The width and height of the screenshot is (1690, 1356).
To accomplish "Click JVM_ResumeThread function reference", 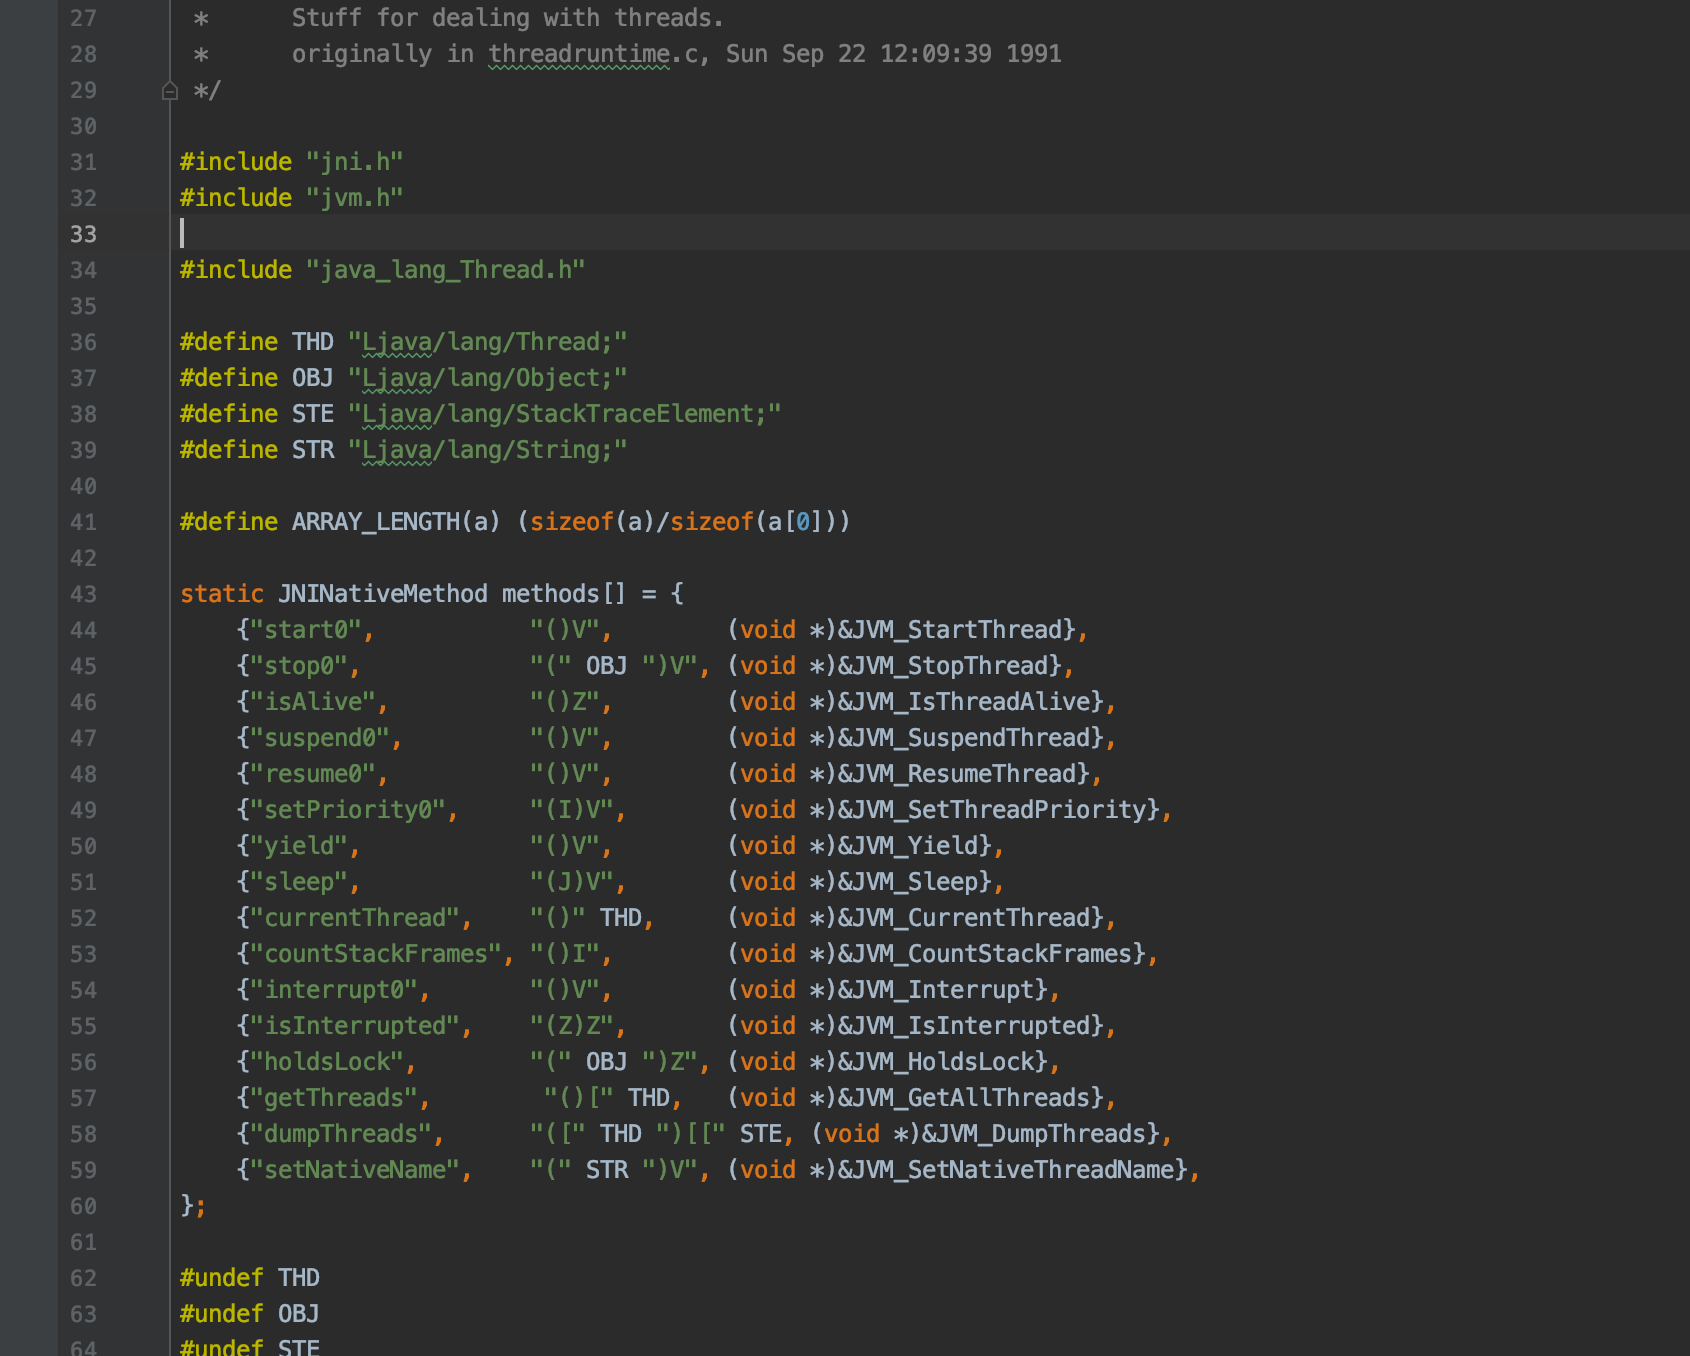I will [x=964, y=774].
